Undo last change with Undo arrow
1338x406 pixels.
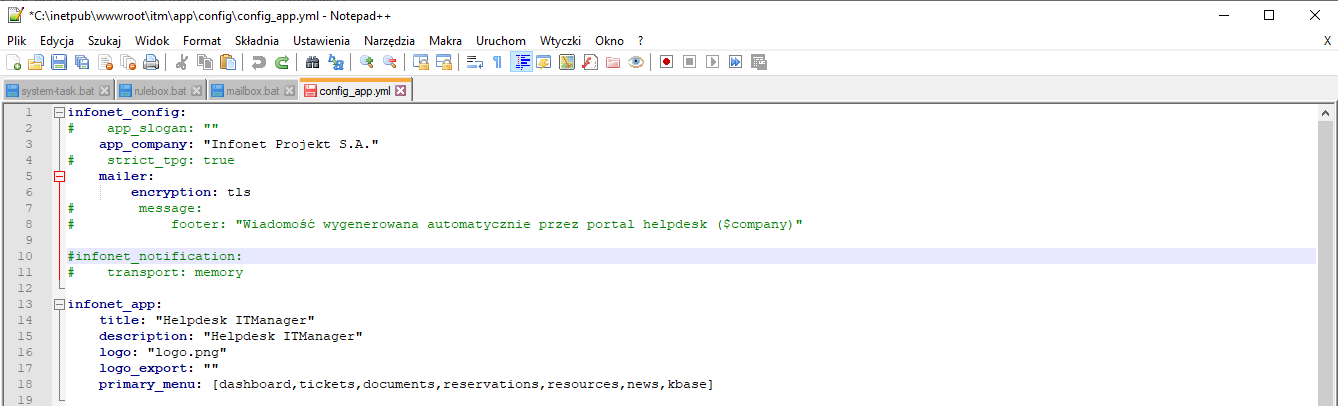click(x=259, y=62)
